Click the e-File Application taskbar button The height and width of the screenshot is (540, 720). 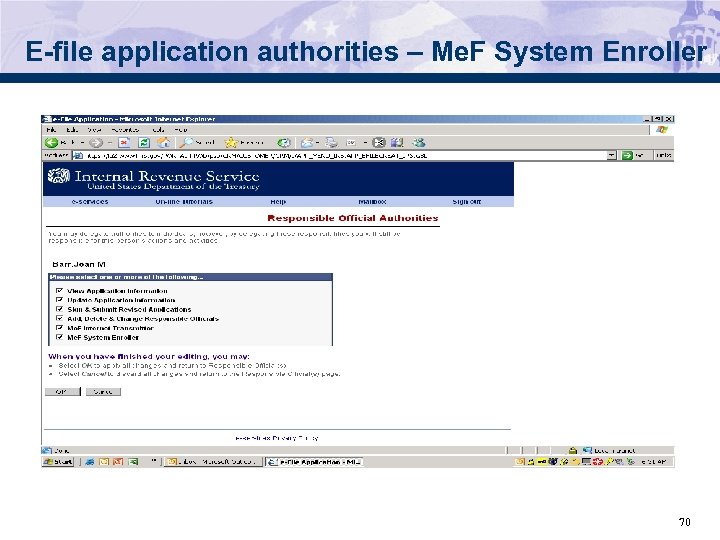click(x=315, y=461)
